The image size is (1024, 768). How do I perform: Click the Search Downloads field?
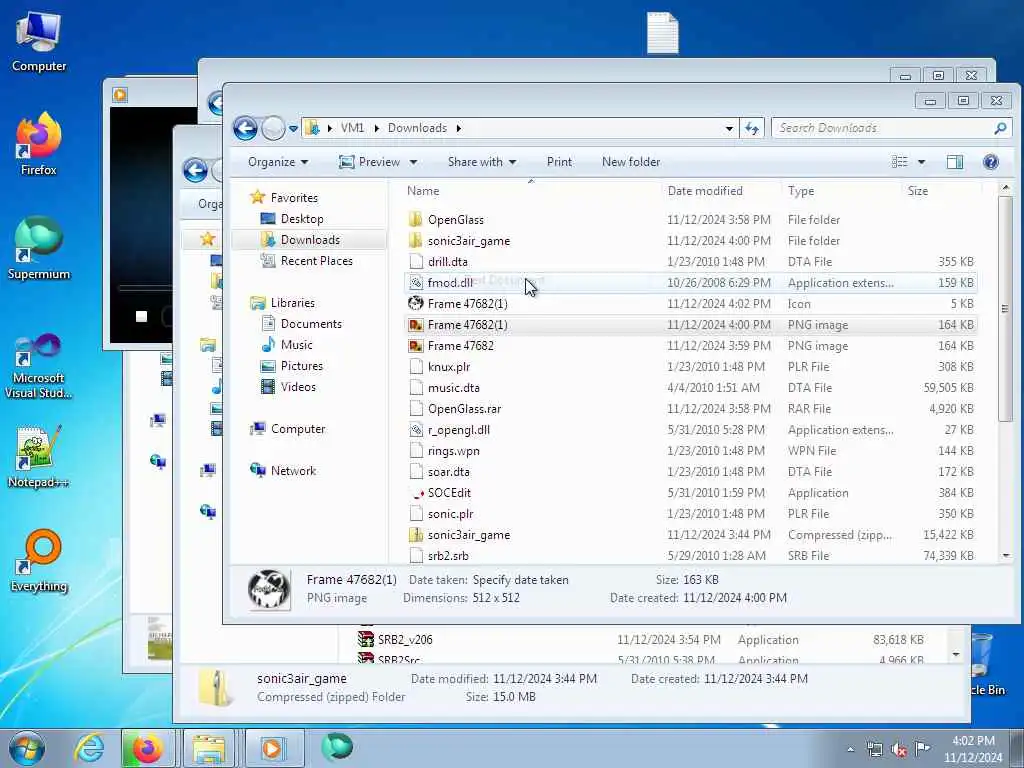(x=884, y=128)
